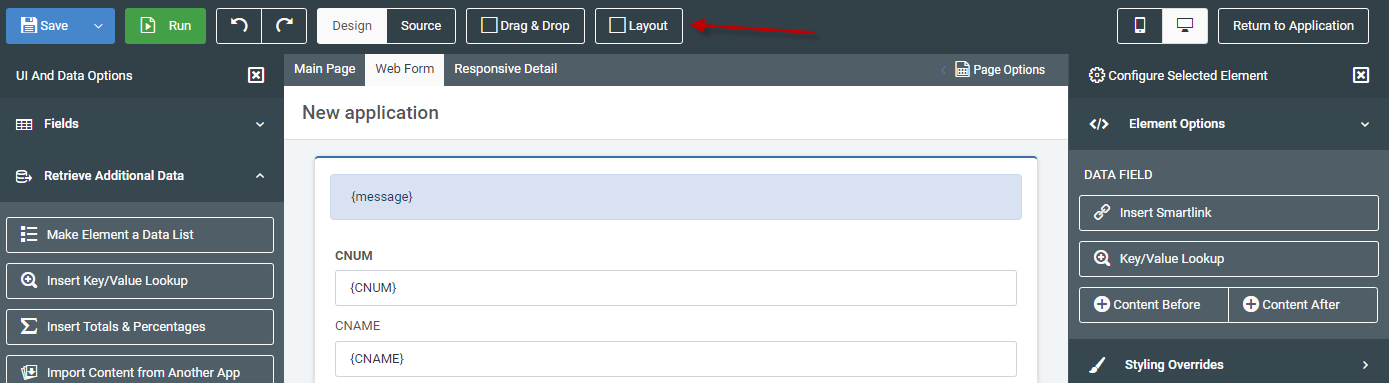1389x383 pixels.
Task: Switch to desktop monitor preview icon
Action: click(x=1185, y=26)
